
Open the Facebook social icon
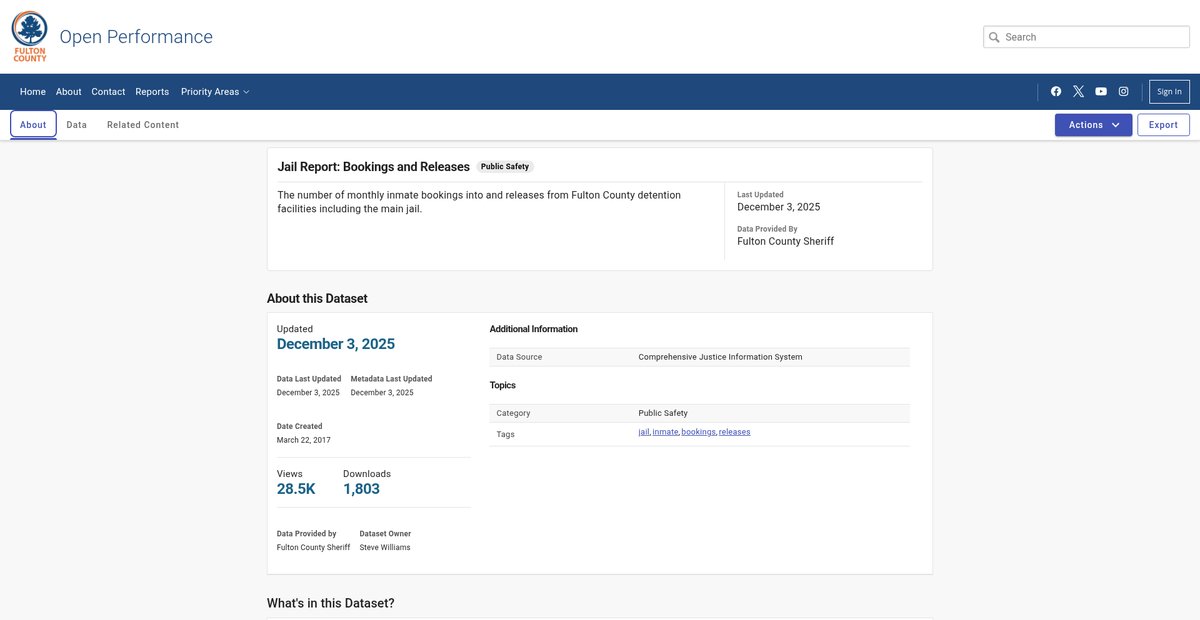tap(1056, 92)
